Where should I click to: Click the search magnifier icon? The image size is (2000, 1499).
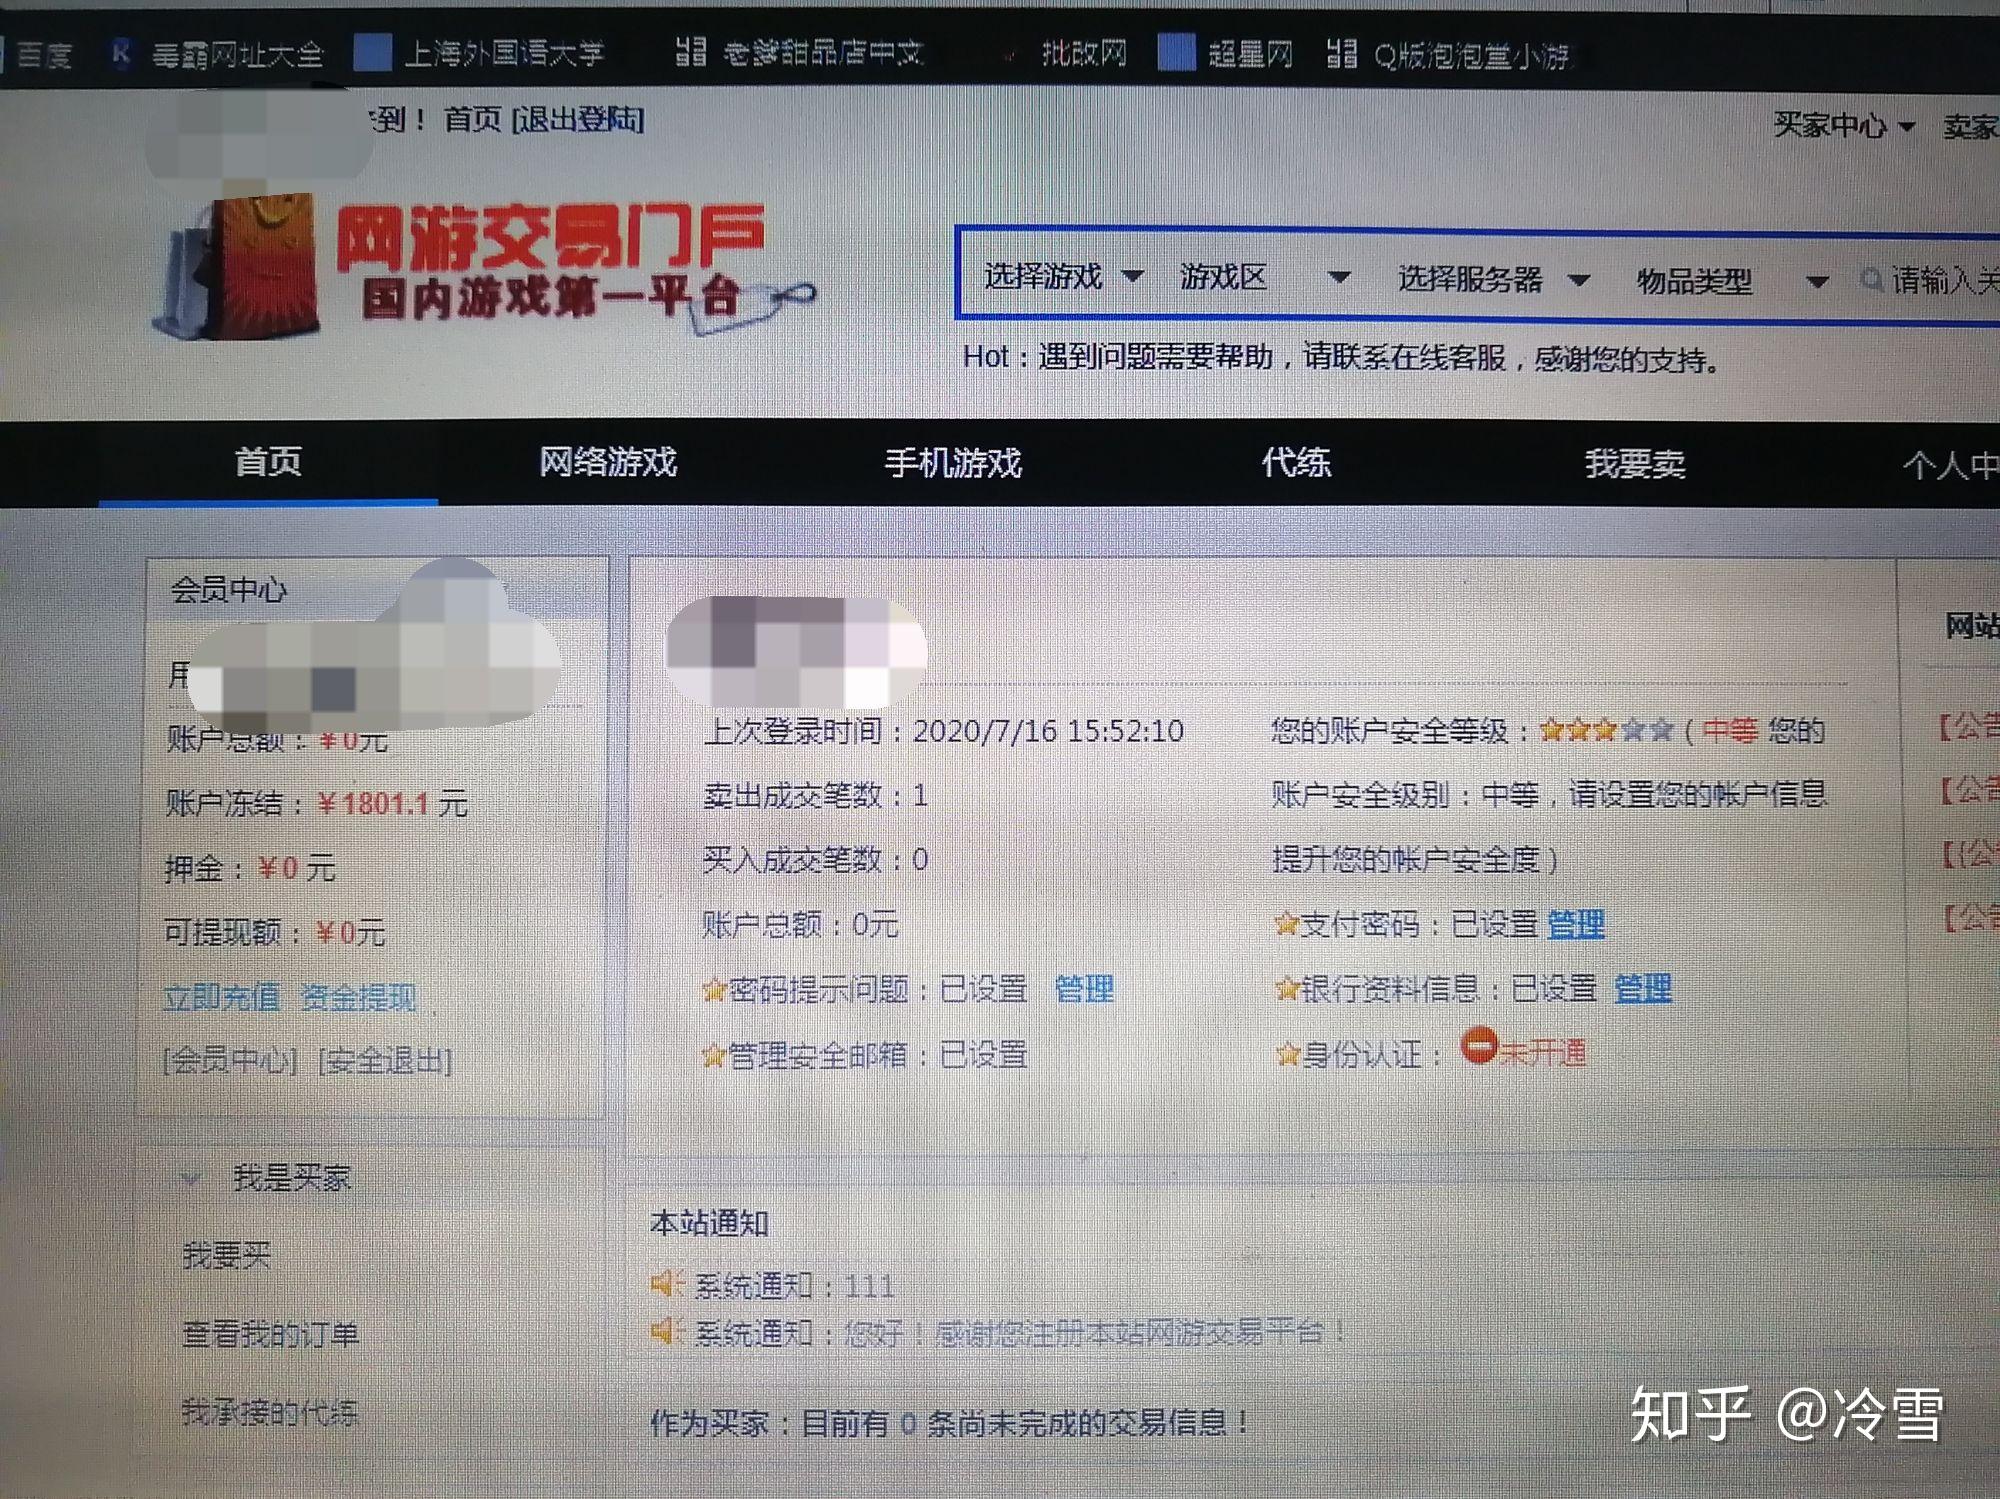(x=1871, y=280)
